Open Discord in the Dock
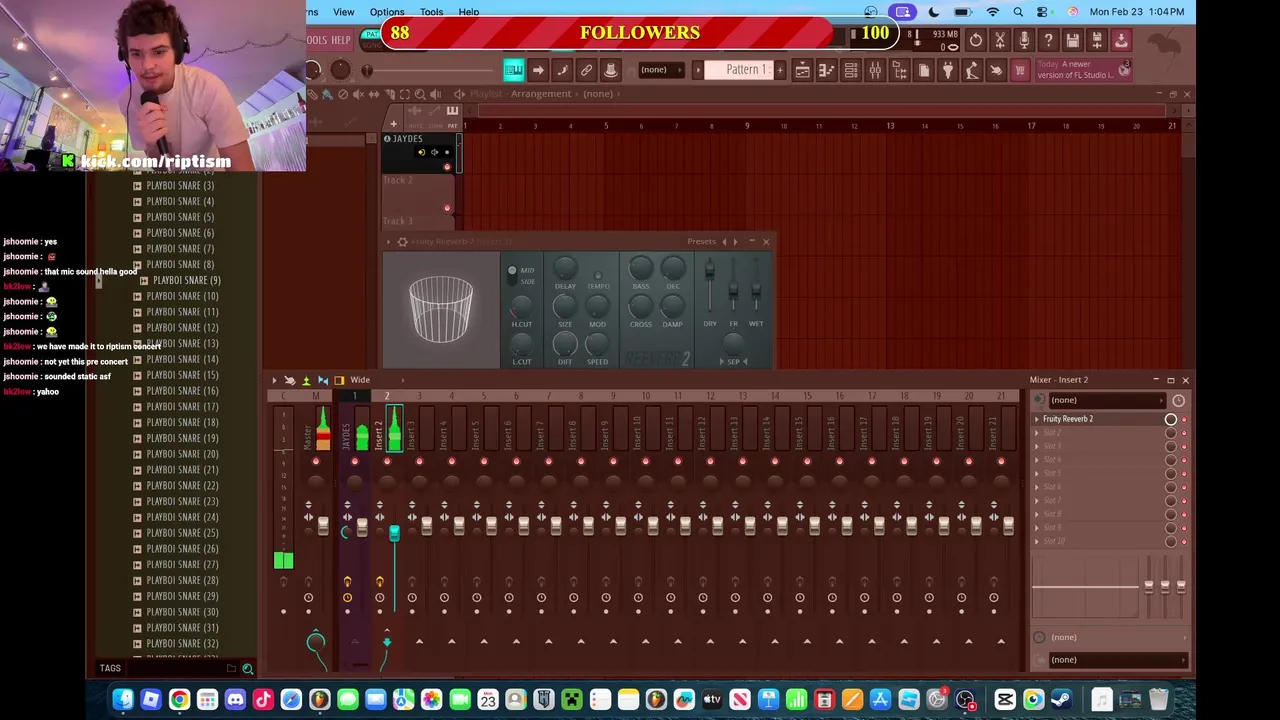 (x=235, y=700)
